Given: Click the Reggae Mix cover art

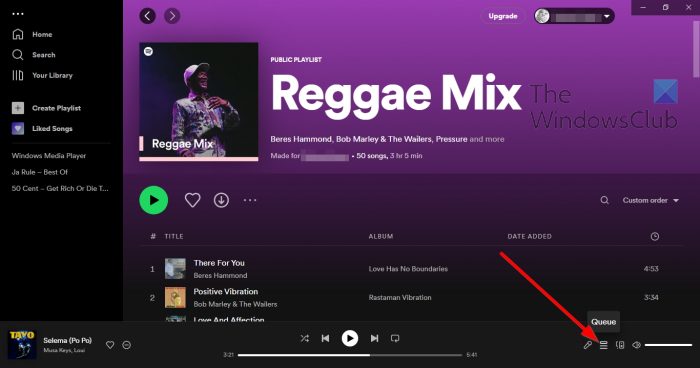Looking at the screenshot, I should click(x=199, y=102).
